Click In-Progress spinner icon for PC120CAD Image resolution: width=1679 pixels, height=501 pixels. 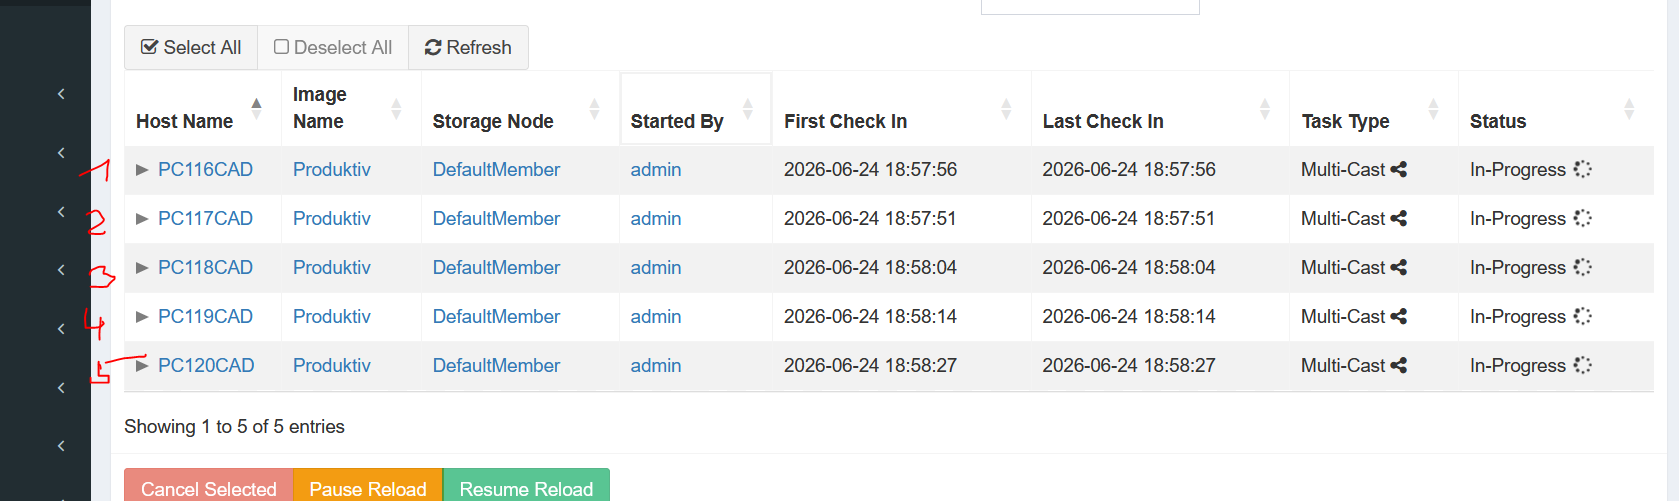[x=1582, y=365]
